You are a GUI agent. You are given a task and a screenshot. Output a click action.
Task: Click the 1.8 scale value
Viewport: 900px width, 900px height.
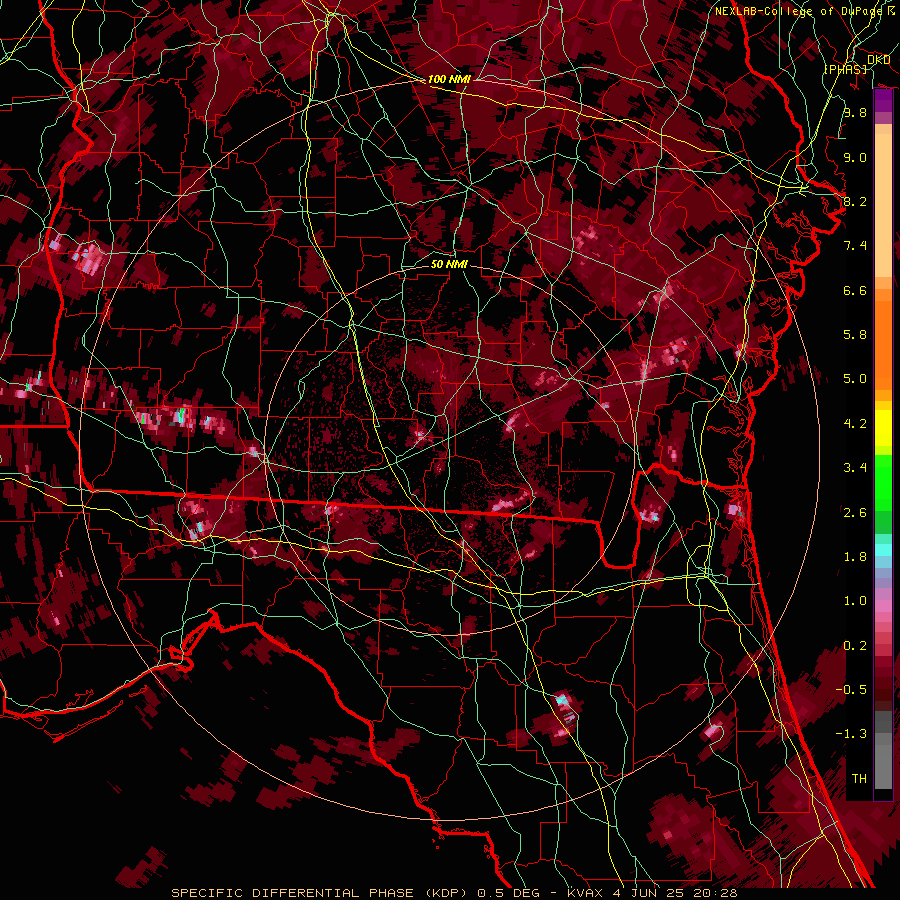pos(855,557)
